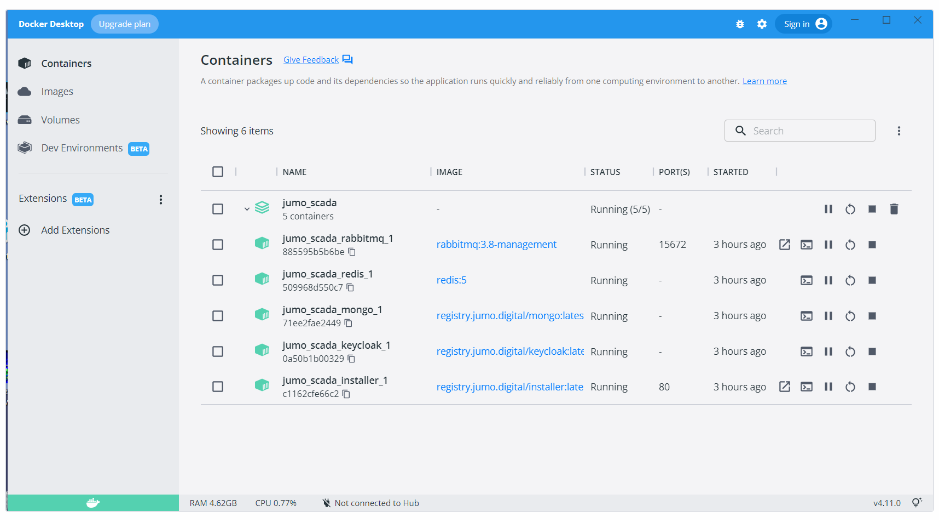Restart the jumo_scada_keycloak_1 container

pyautogui.click(x=850, y=352)
